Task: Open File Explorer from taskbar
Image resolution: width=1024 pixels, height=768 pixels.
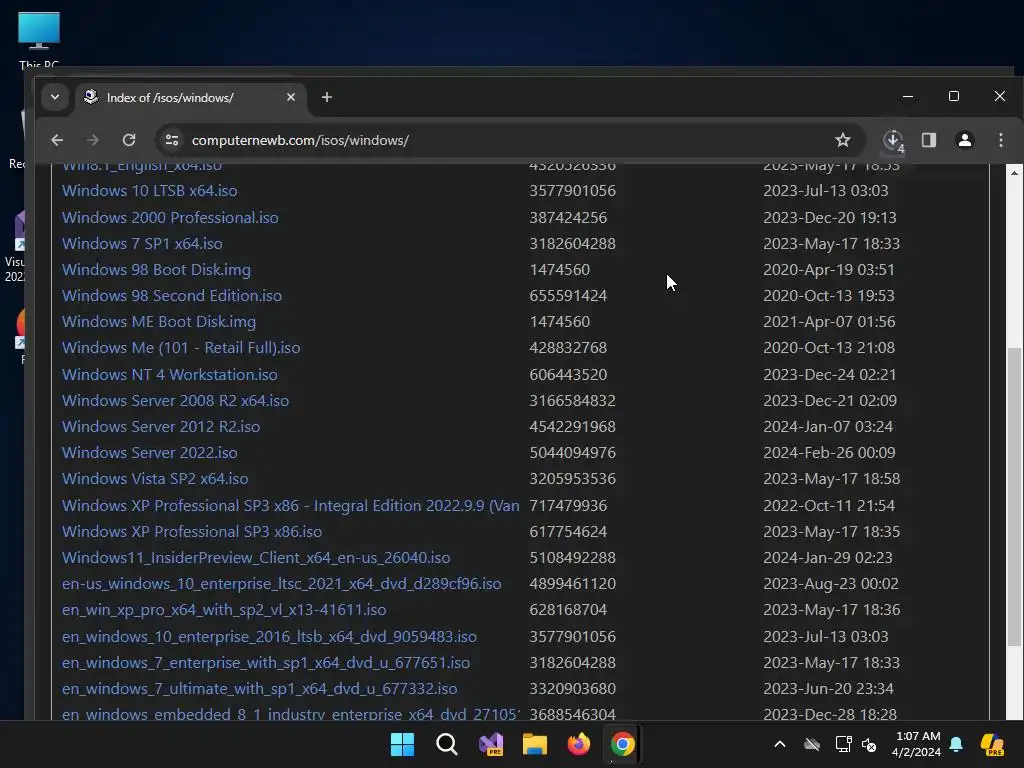Action: [535, 744]
